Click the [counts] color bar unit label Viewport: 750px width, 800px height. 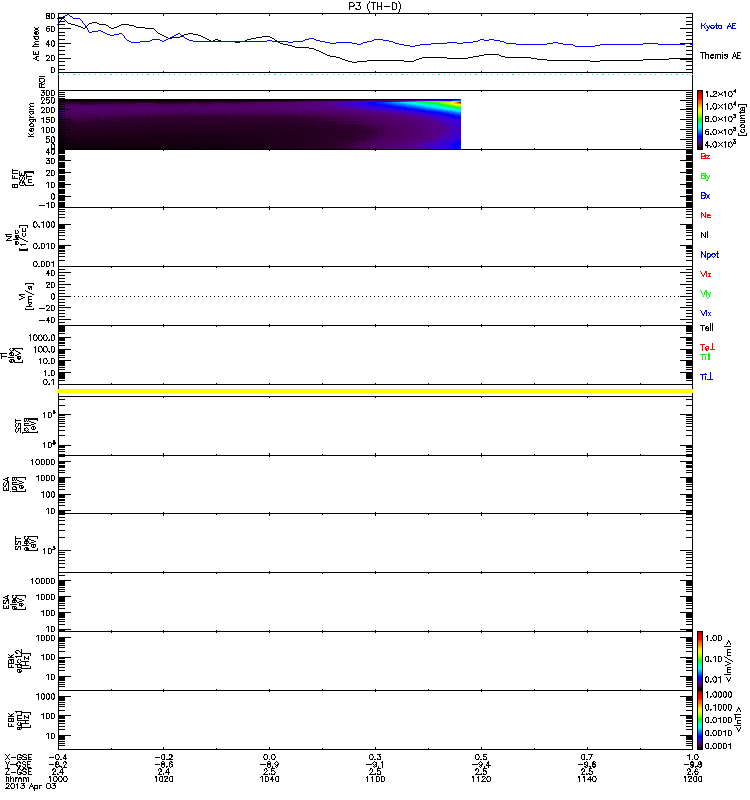(742, 120)
